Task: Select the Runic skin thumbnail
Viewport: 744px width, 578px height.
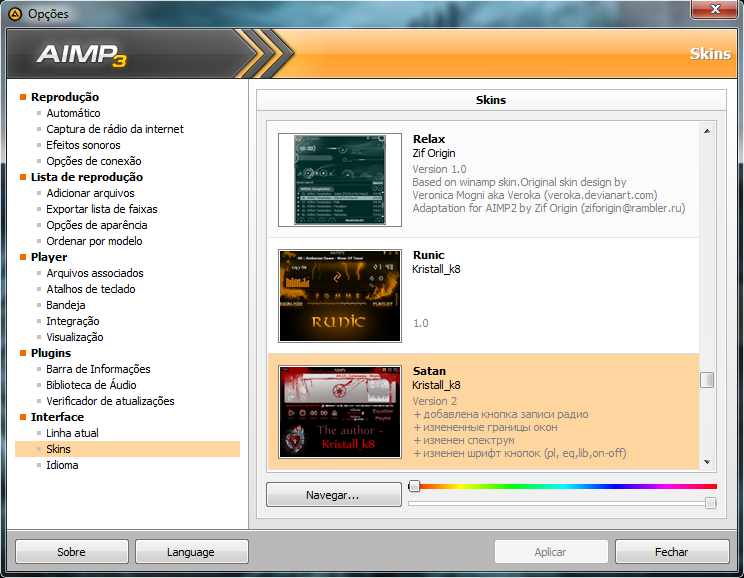Action: point(340,296)
